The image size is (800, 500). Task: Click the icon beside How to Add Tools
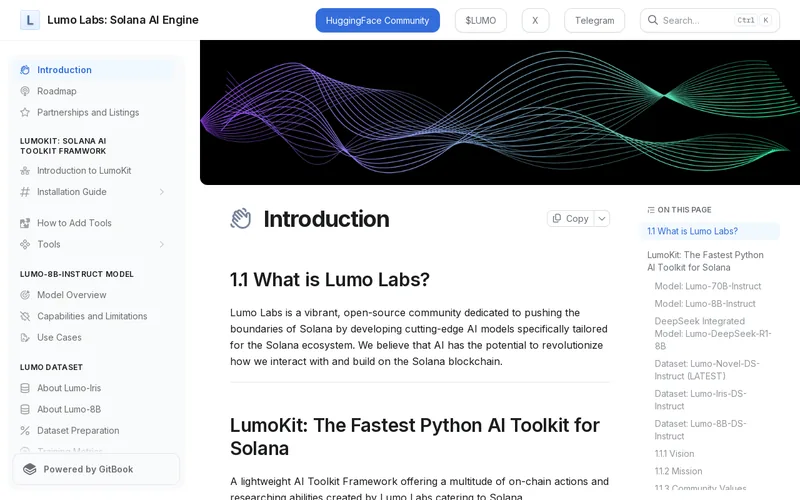24,223
